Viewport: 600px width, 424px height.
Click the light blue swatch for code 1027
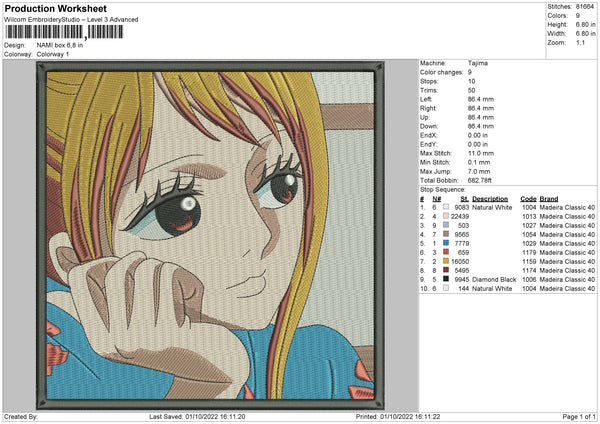click(x=446, y=225)
